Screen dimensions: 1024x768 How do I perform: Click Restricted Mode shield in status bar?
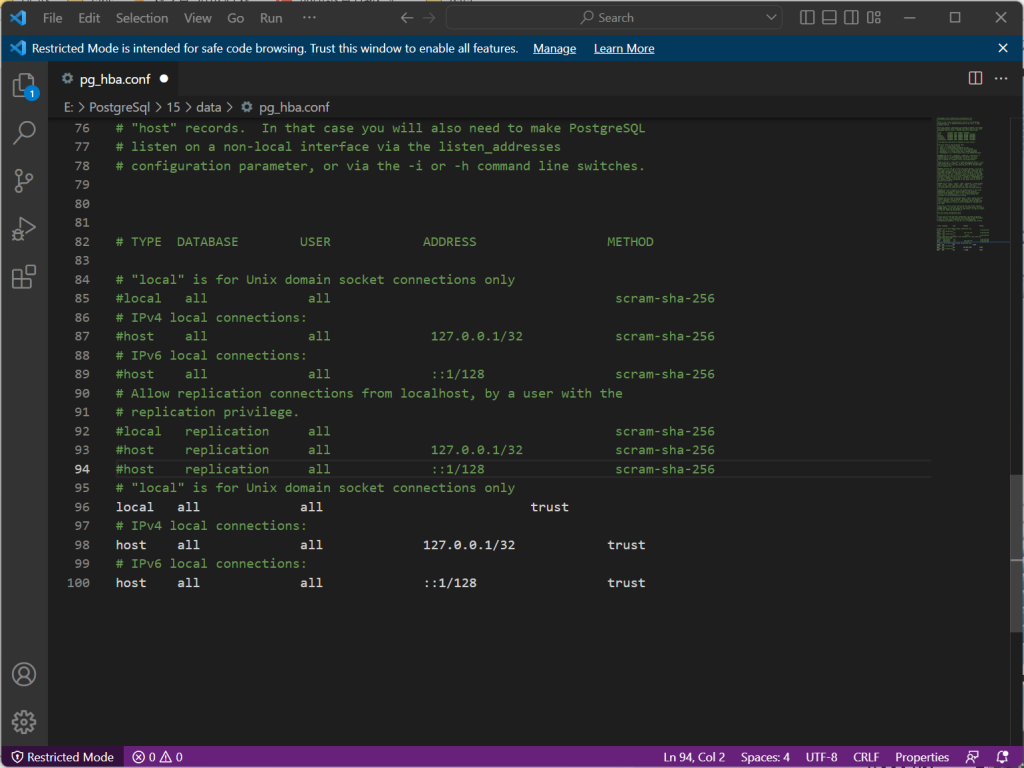(63, 757)
